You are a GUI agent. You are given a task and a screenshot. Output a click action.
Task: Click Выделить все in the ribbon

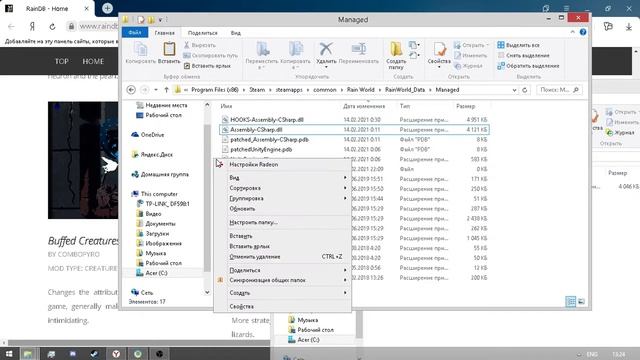(519, 45)
